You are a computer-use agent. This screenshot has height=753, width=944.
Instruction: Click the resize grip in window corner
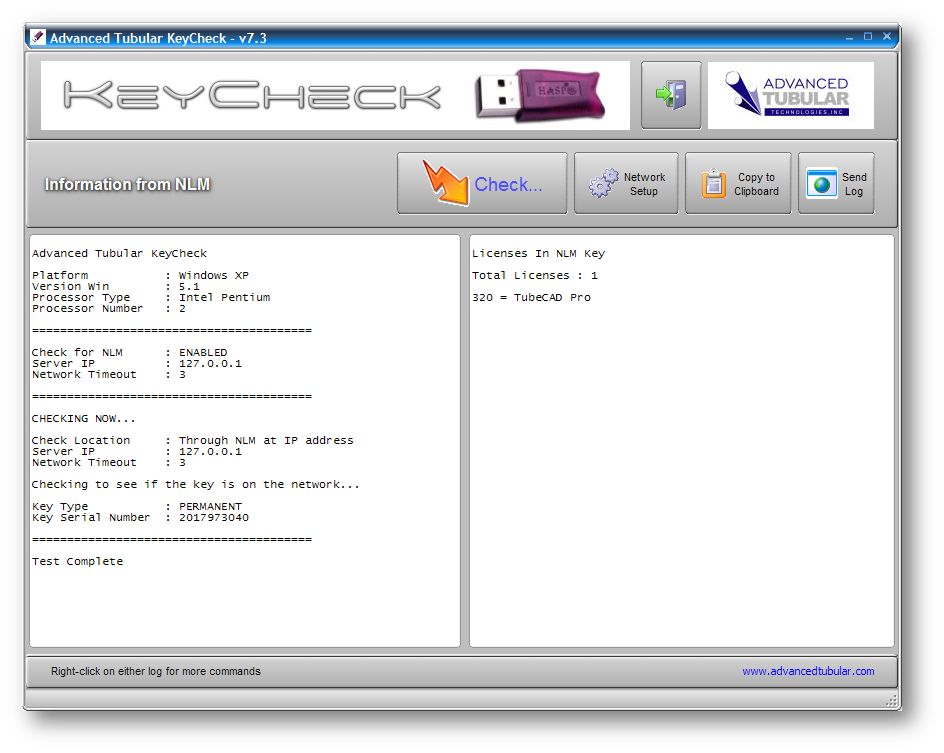pos(892,701)
